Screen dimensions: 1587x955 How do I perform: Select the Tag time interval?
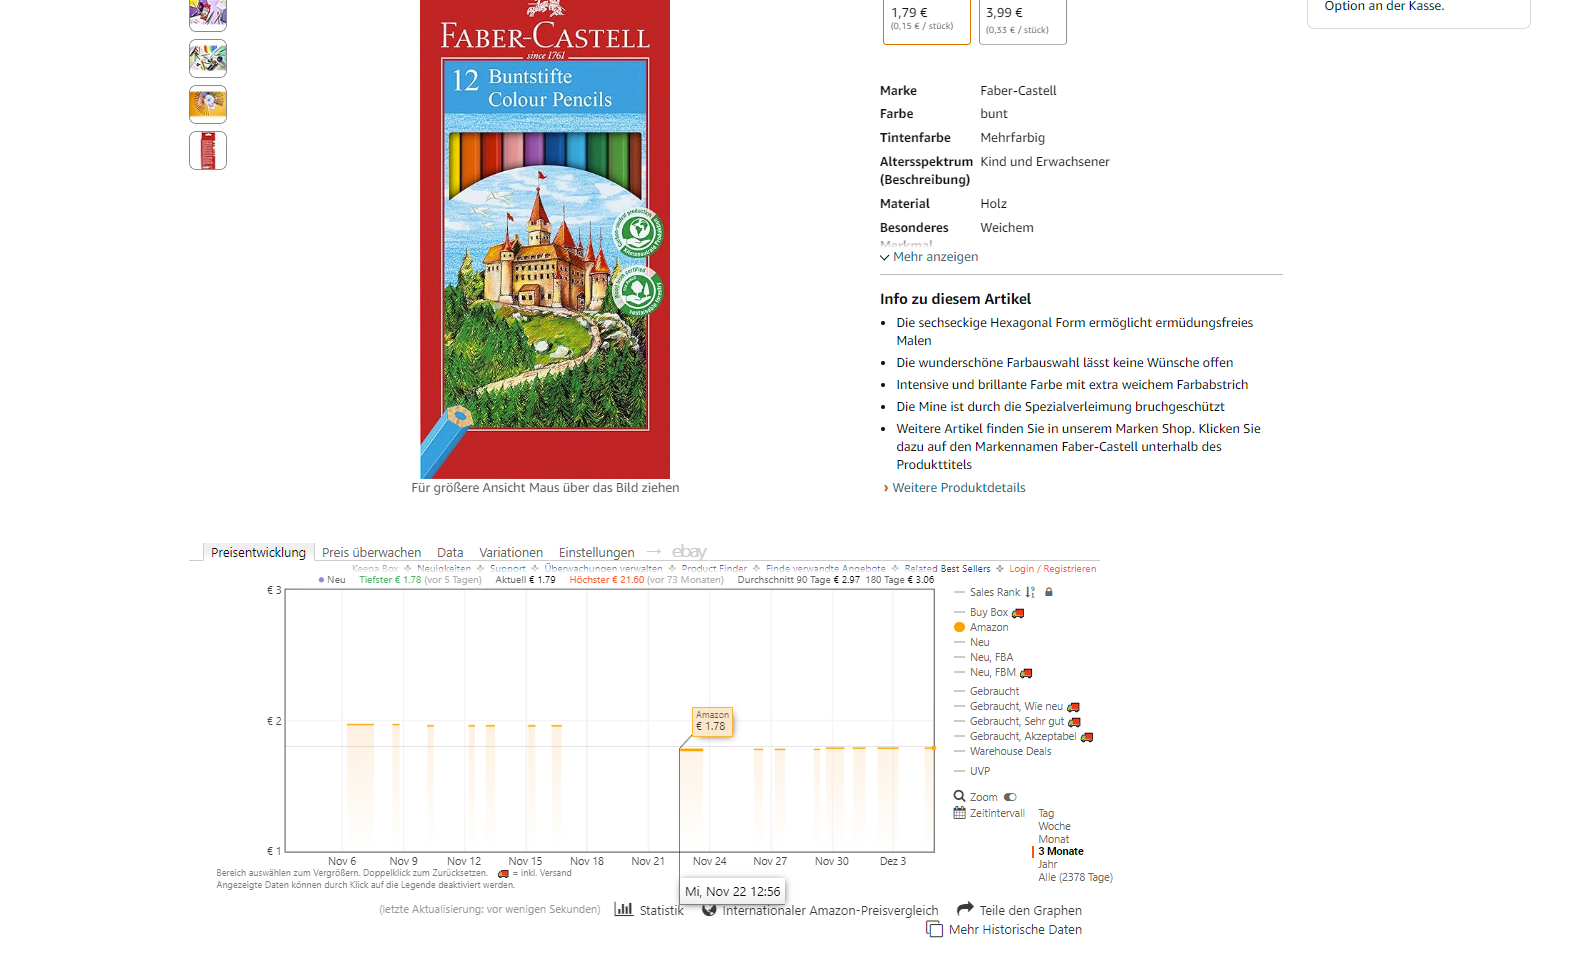pos(1046,813)
